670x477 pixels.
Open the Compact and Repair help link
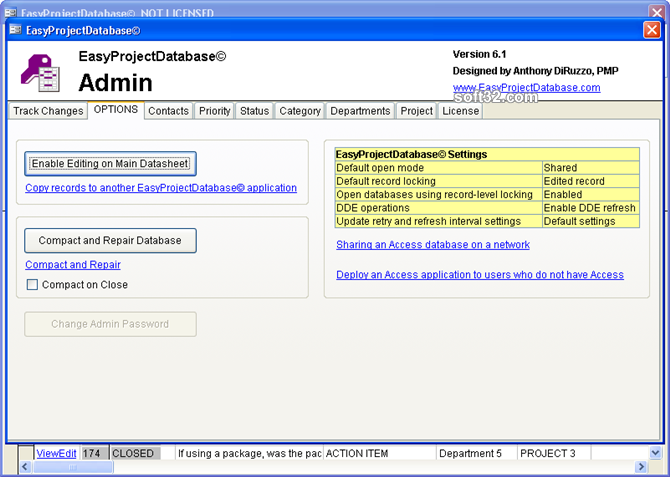click(x=73, y=265)
